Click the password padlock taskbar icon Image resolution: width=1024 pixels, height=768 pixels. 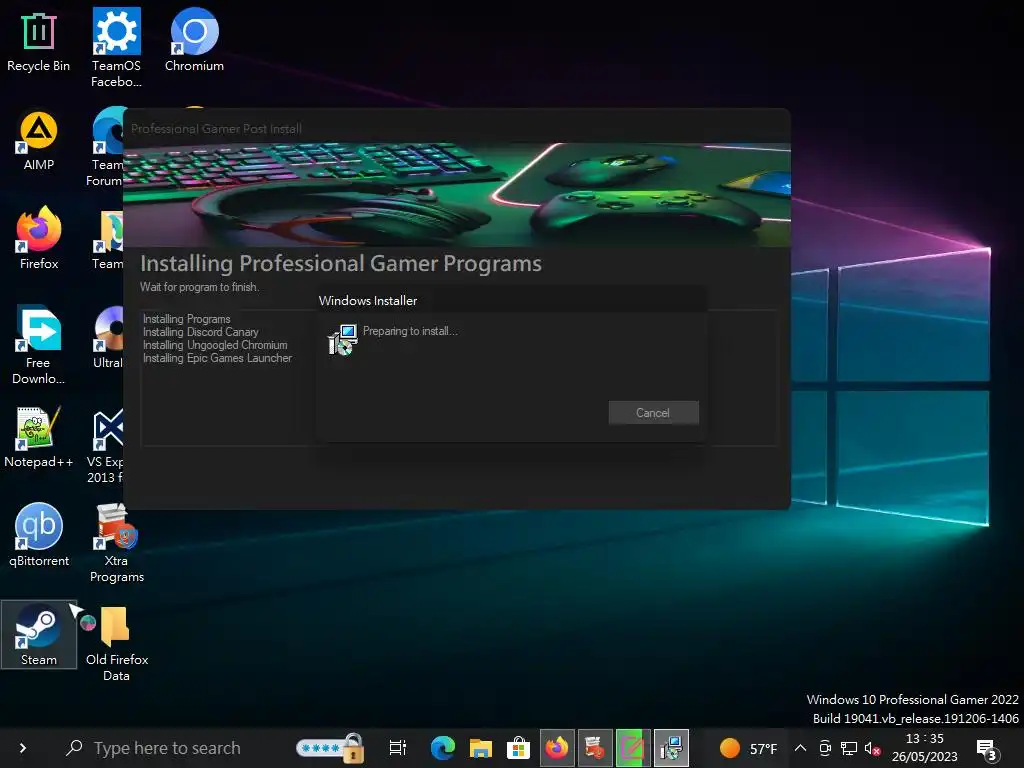330,748
